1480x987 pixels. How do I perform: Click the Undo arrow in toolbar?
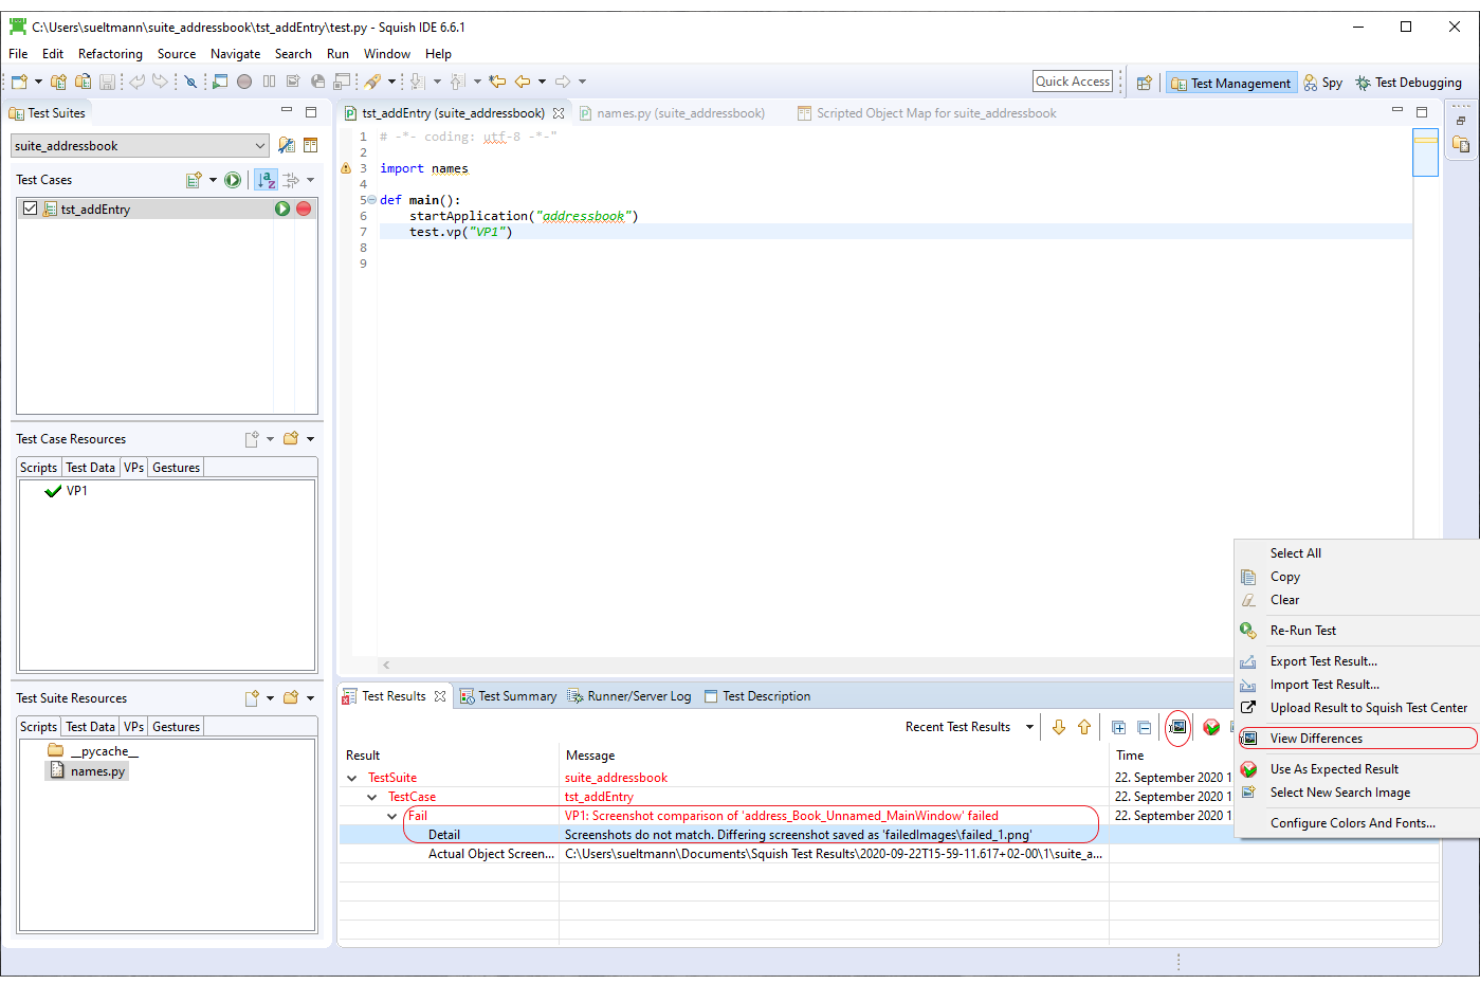point(136,82)
